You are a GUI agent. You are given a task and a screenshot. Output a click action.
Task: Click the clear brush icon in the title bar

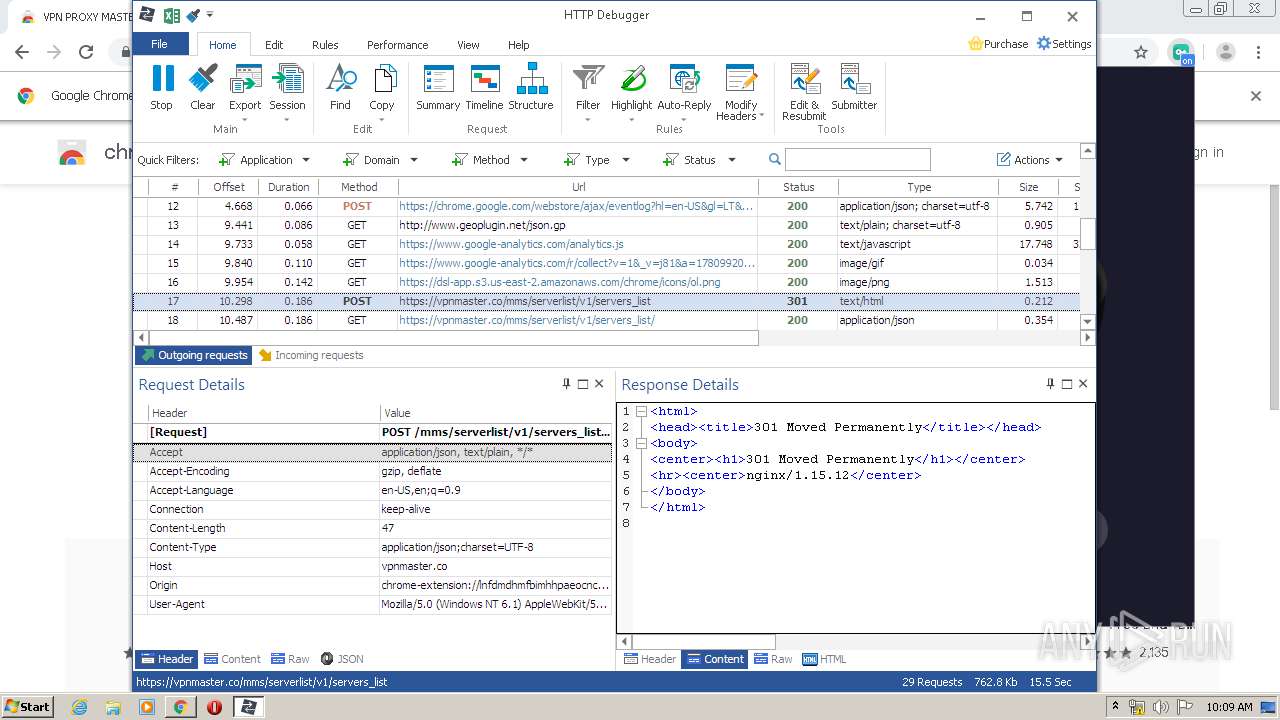193,15
